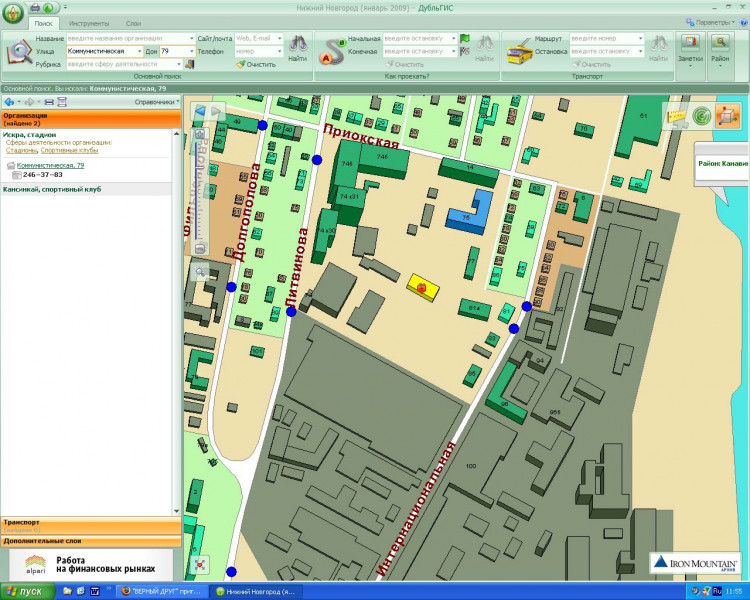Click the map zoom-out button below slider
The image size is (750, 600).
[199, 247]
